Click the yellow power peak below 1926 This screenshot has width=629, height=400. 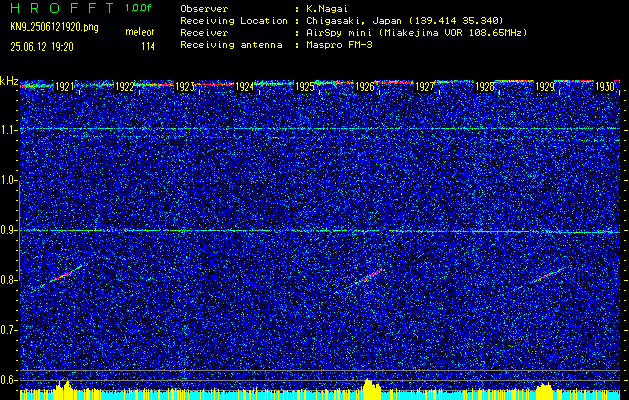click(371, 387)
